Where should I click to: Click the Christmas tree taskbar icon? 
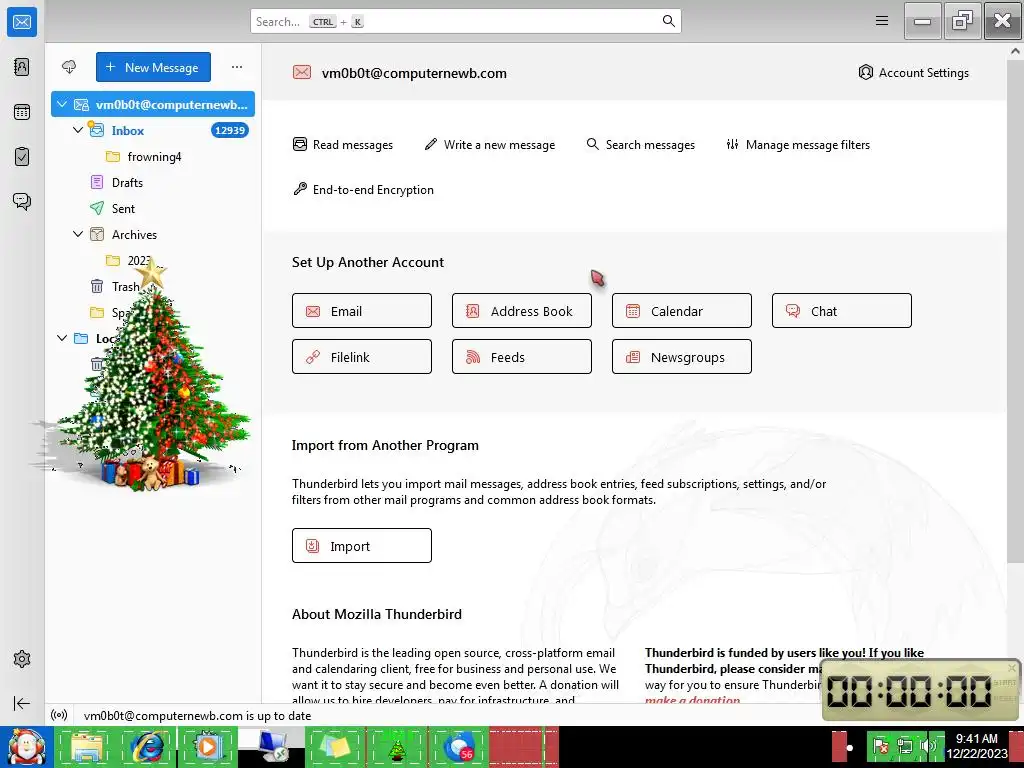[x=397, y=746]
